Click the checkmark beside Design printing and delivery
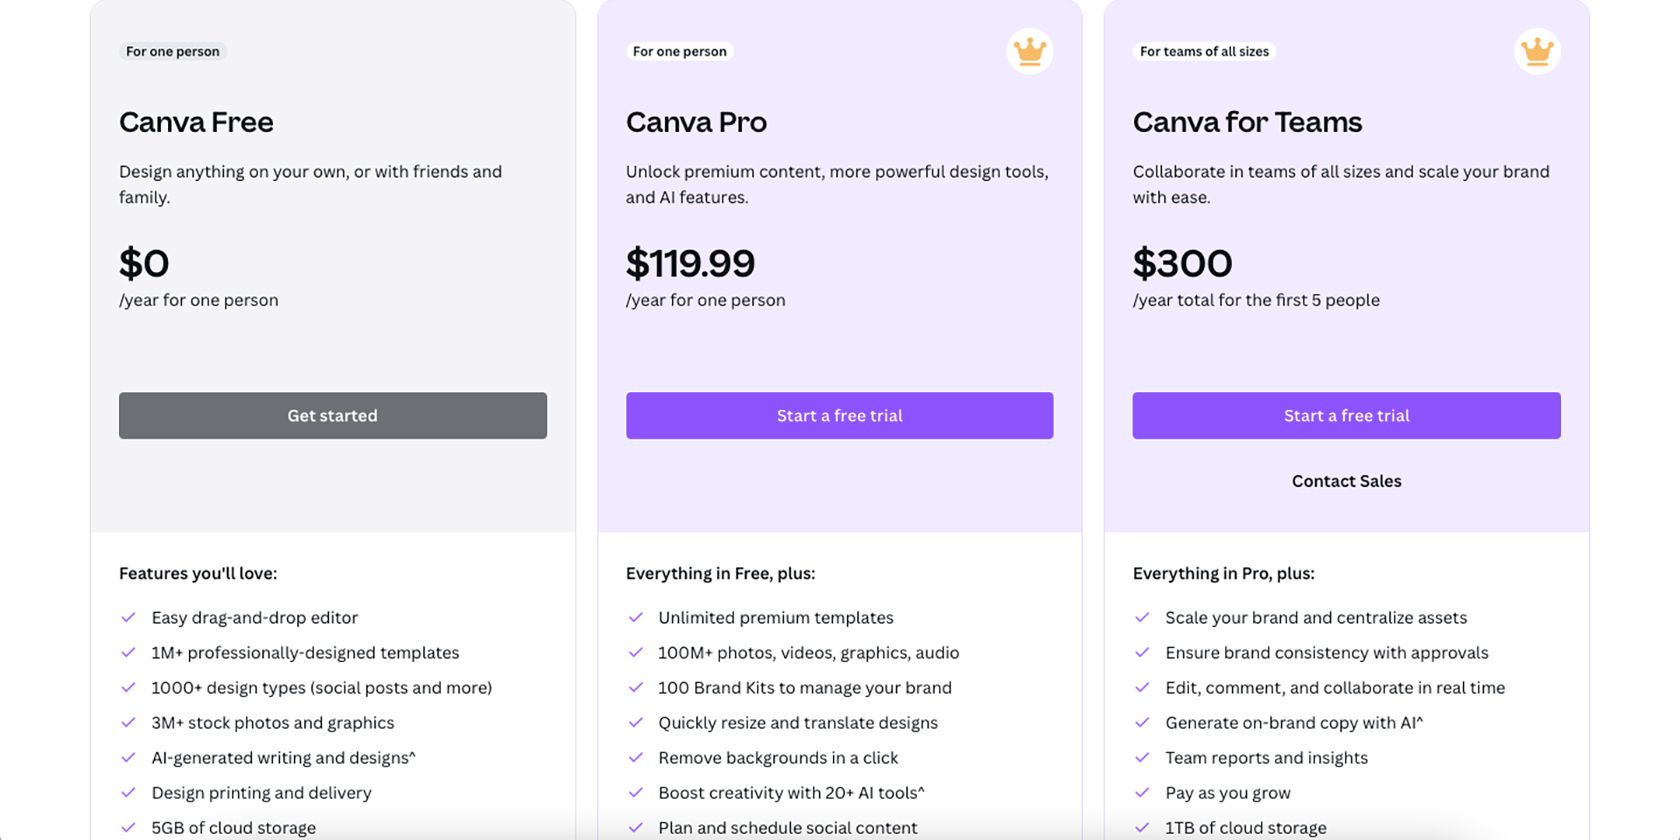This screenshot has width=1680, height=840. [130, 793]
